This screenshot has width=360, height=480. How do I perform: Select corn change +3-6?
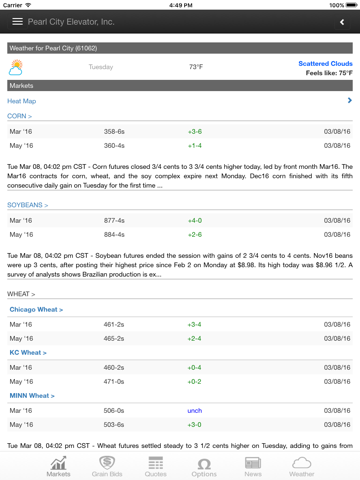click(195, 132)
